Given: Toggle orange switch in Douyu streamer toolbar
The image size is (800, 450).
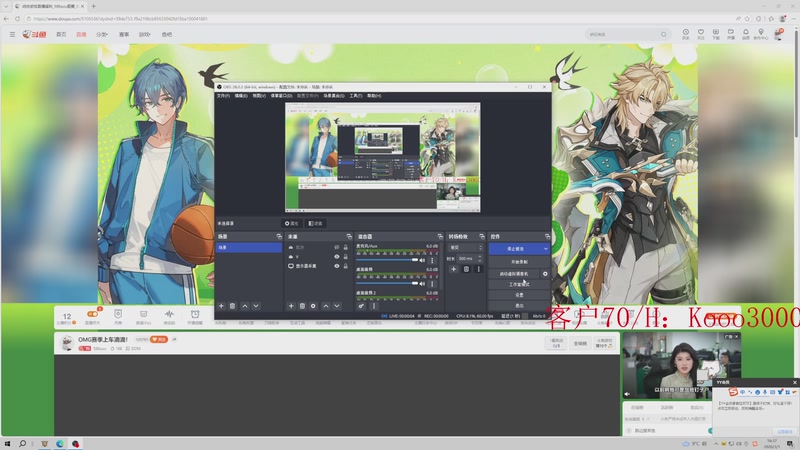Looking at the screenshot, I should click(92, 314).
